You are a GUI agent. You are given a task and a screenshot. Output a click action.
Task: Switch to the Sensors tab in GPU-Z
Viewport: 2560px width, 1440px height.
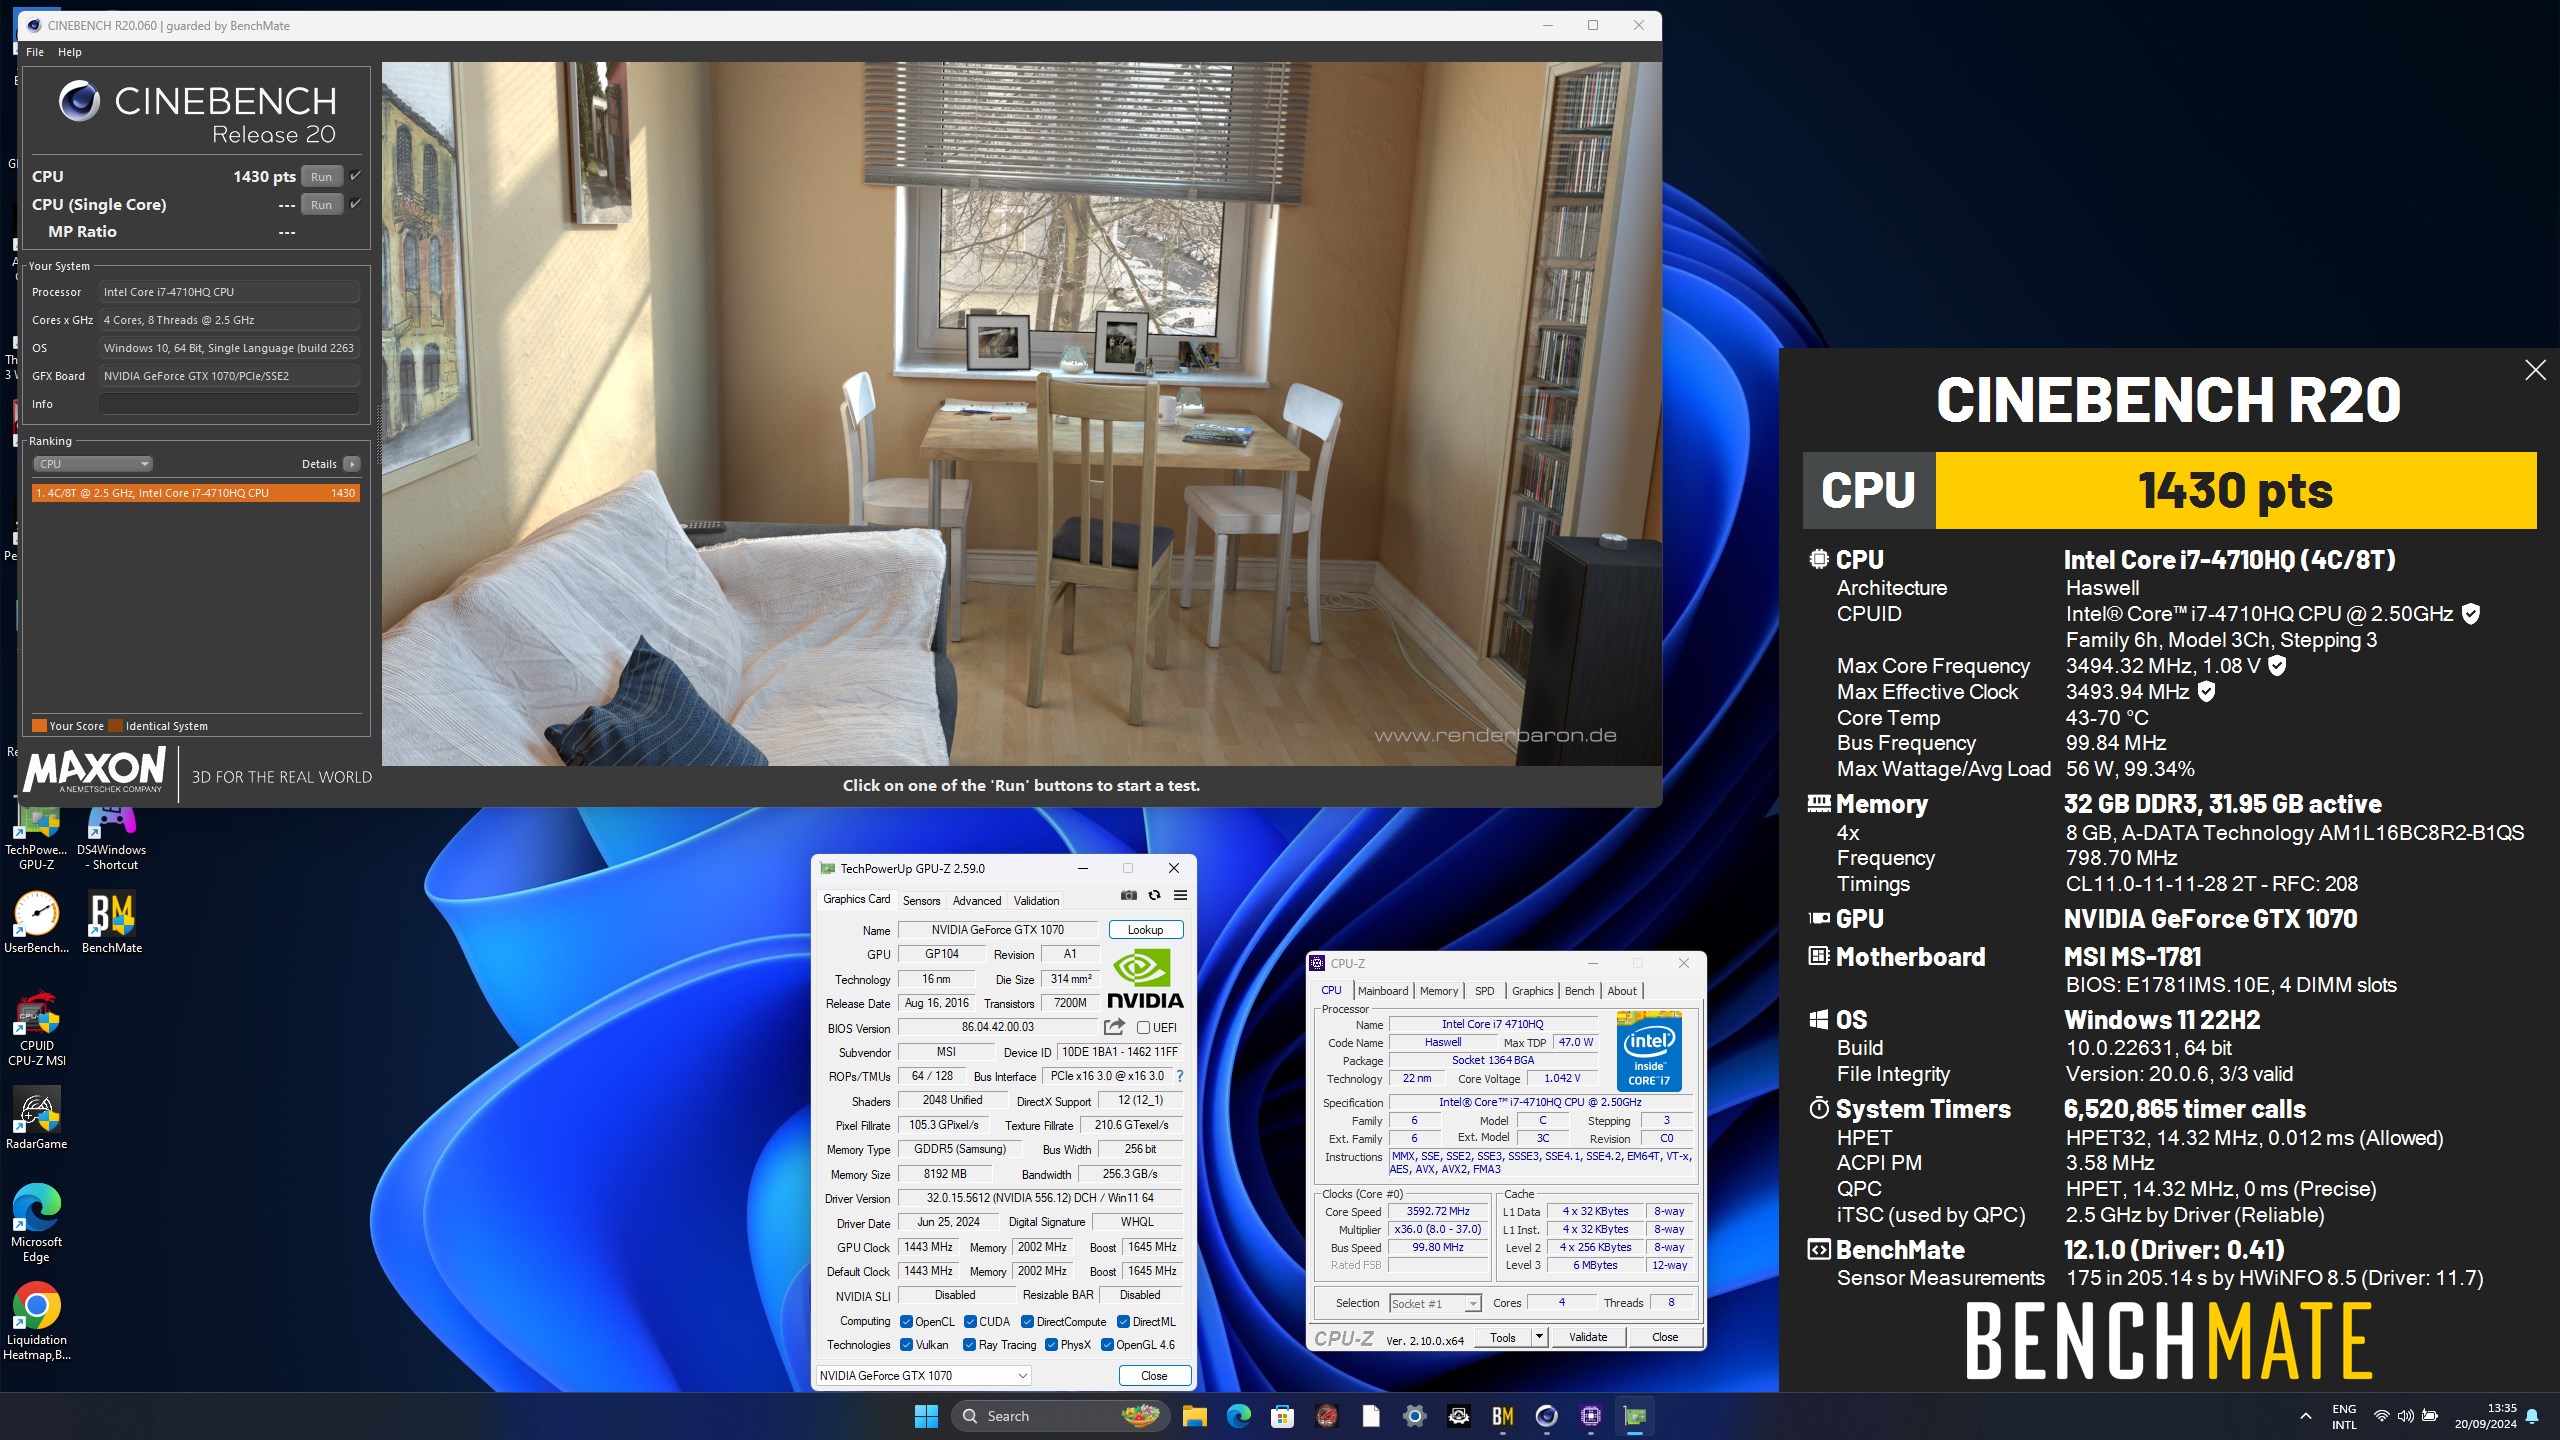coord(921,901)
